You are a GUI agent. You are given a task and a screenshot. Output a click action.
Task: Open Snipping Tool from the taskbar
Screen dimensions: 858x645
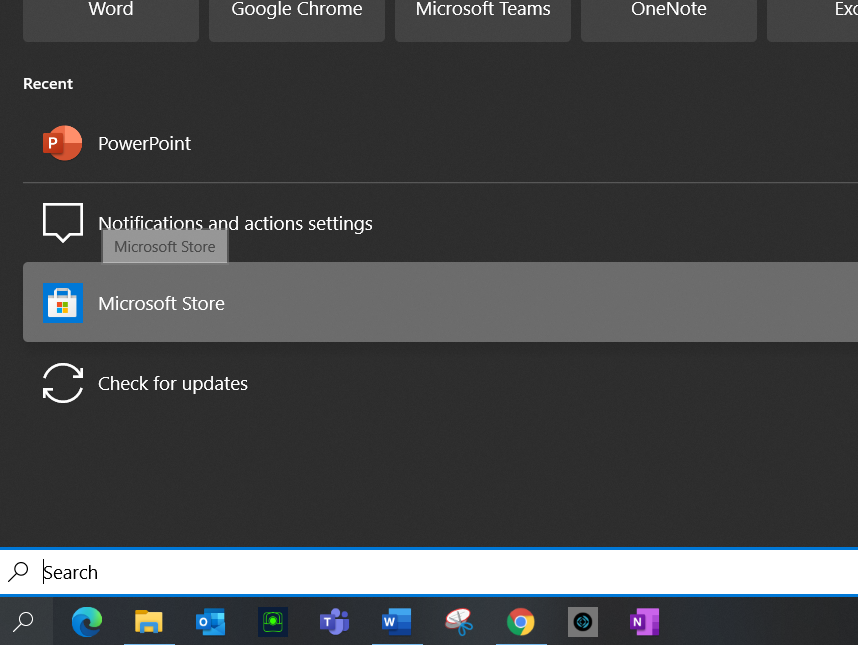point(459,621)
